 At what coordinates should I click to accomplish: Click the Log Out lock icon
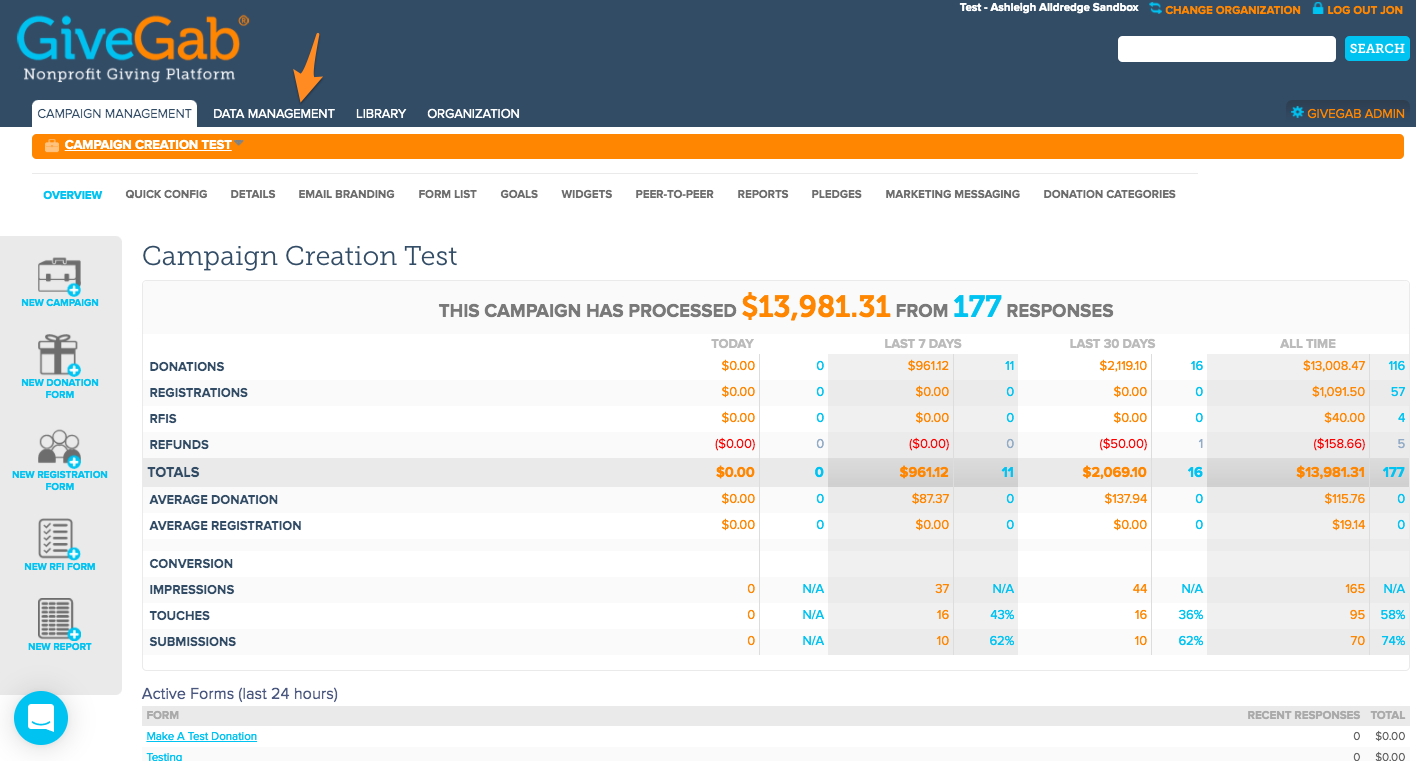pyautogui.click(x=1317, y=9)
